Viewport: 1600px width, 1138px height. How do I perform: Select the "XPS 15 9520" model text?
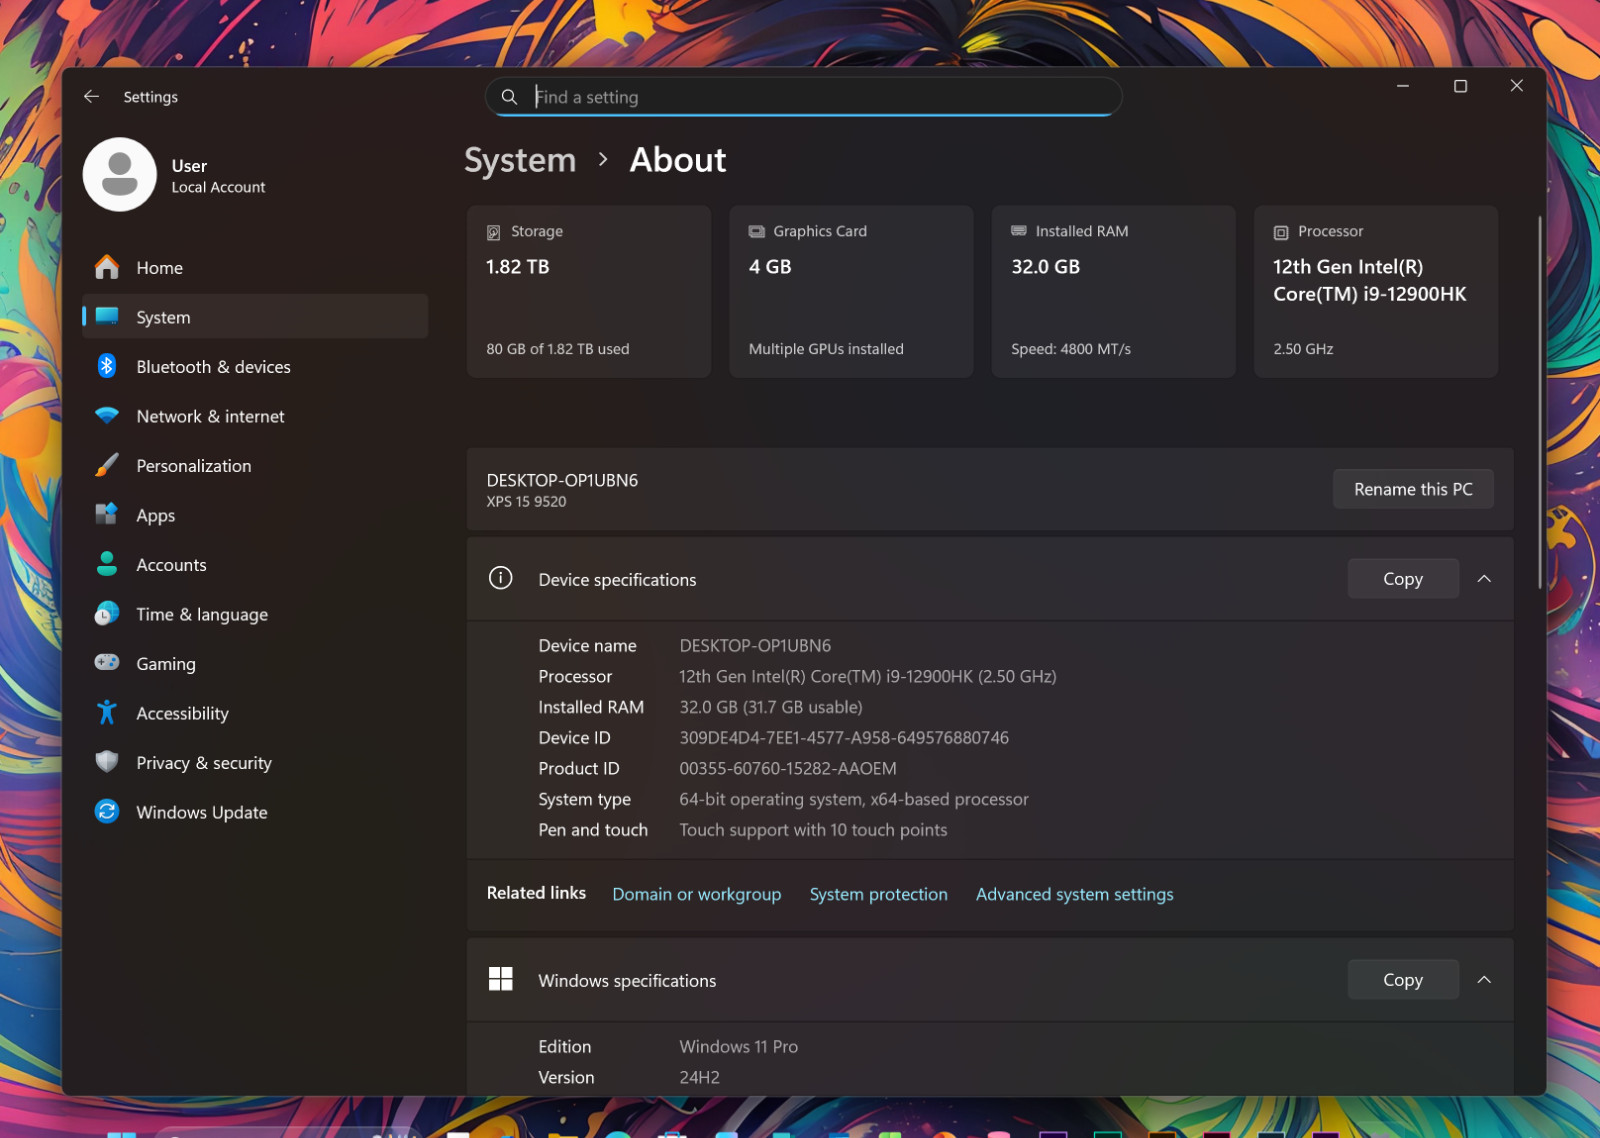point(526,502)
